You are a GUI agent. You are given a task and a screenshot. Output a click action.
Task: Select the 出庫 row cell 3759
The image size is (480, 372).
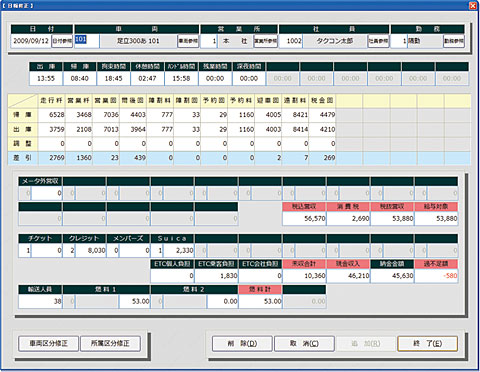[52, 129]
